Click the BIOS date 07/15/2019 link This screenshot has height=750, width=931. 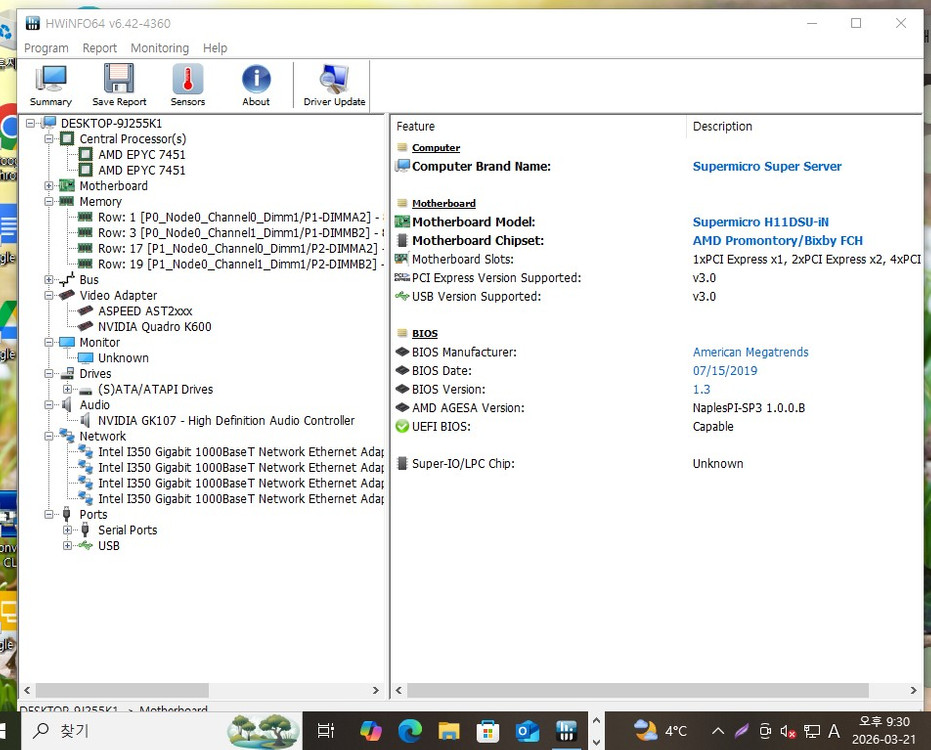725,371
